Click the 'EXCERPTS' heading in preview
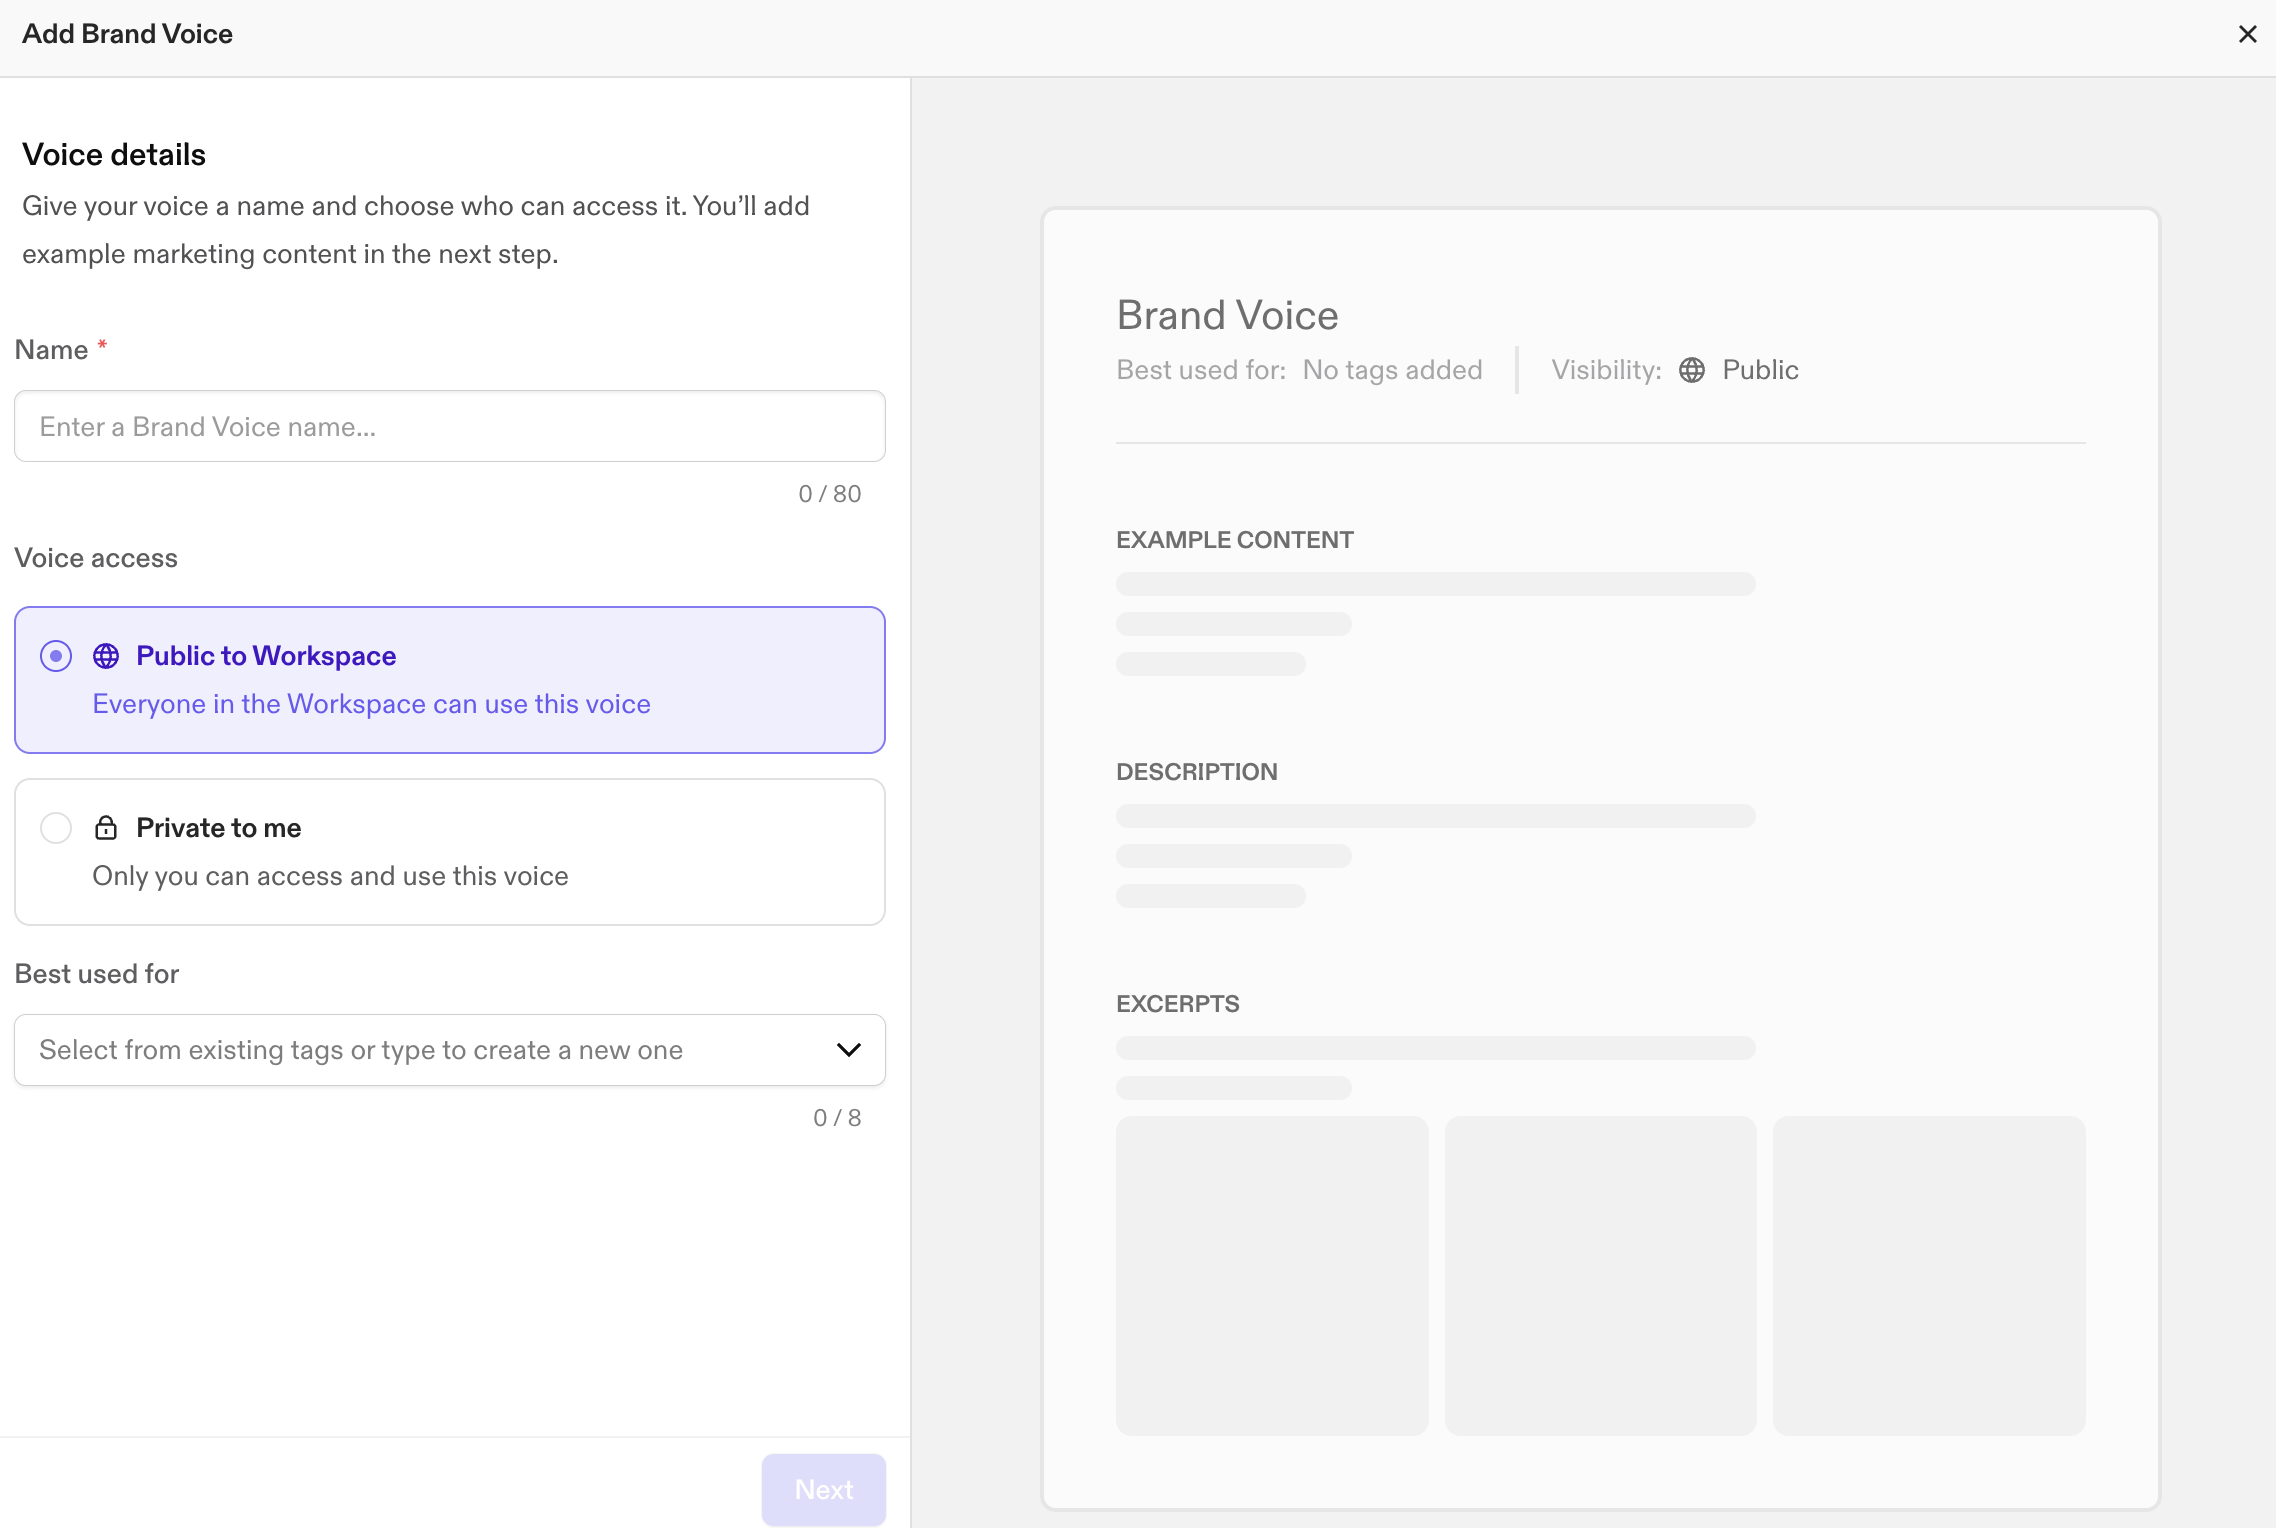2276x1528 pixels. tap(1178, 1004)
